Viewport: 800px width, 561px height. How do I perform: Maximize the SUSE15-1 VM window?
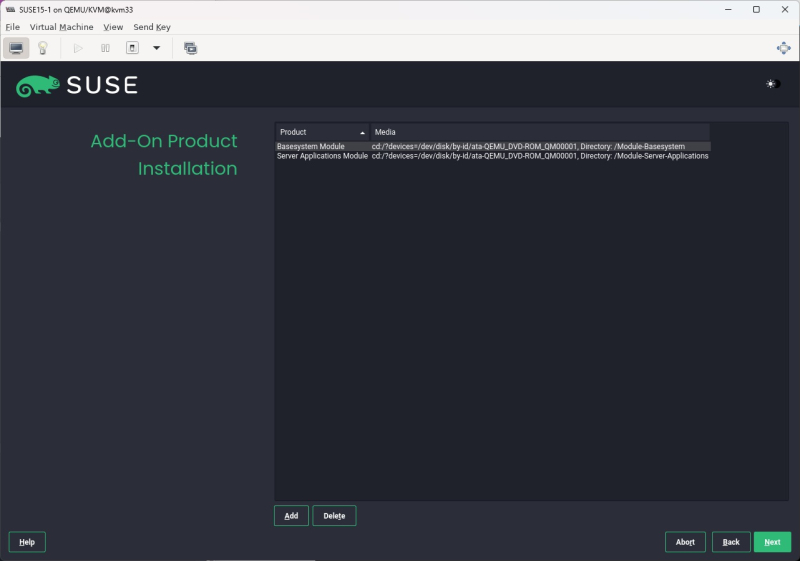point(756,10)
